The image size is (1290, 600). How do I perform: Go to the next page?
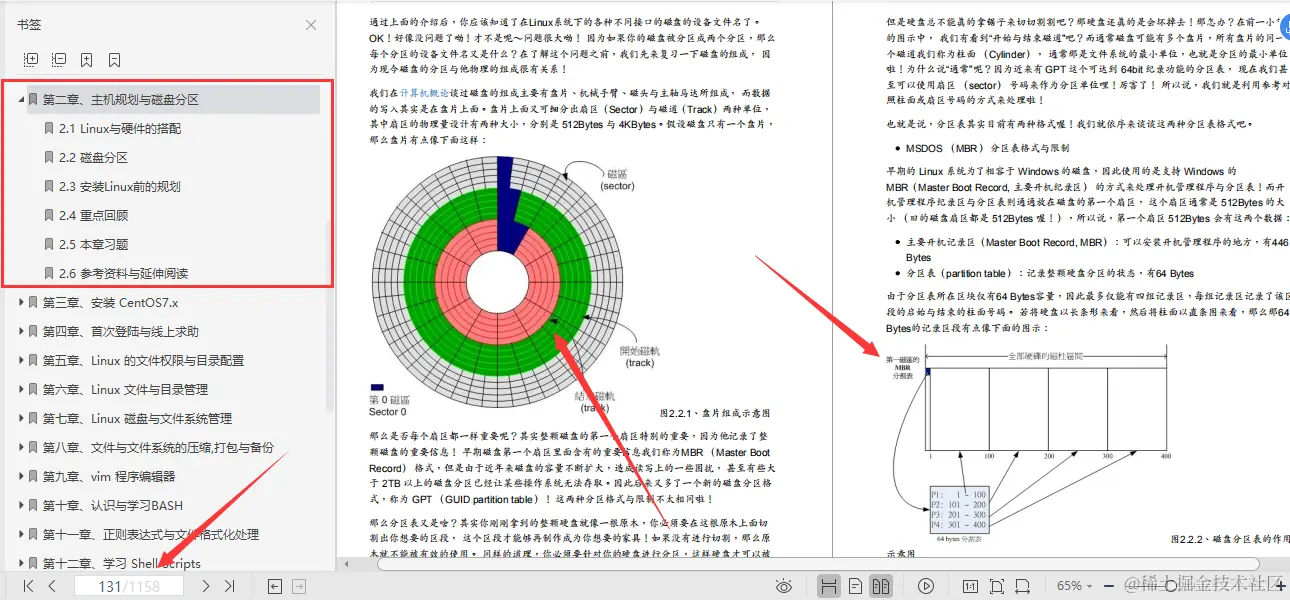tap(205, 586)
